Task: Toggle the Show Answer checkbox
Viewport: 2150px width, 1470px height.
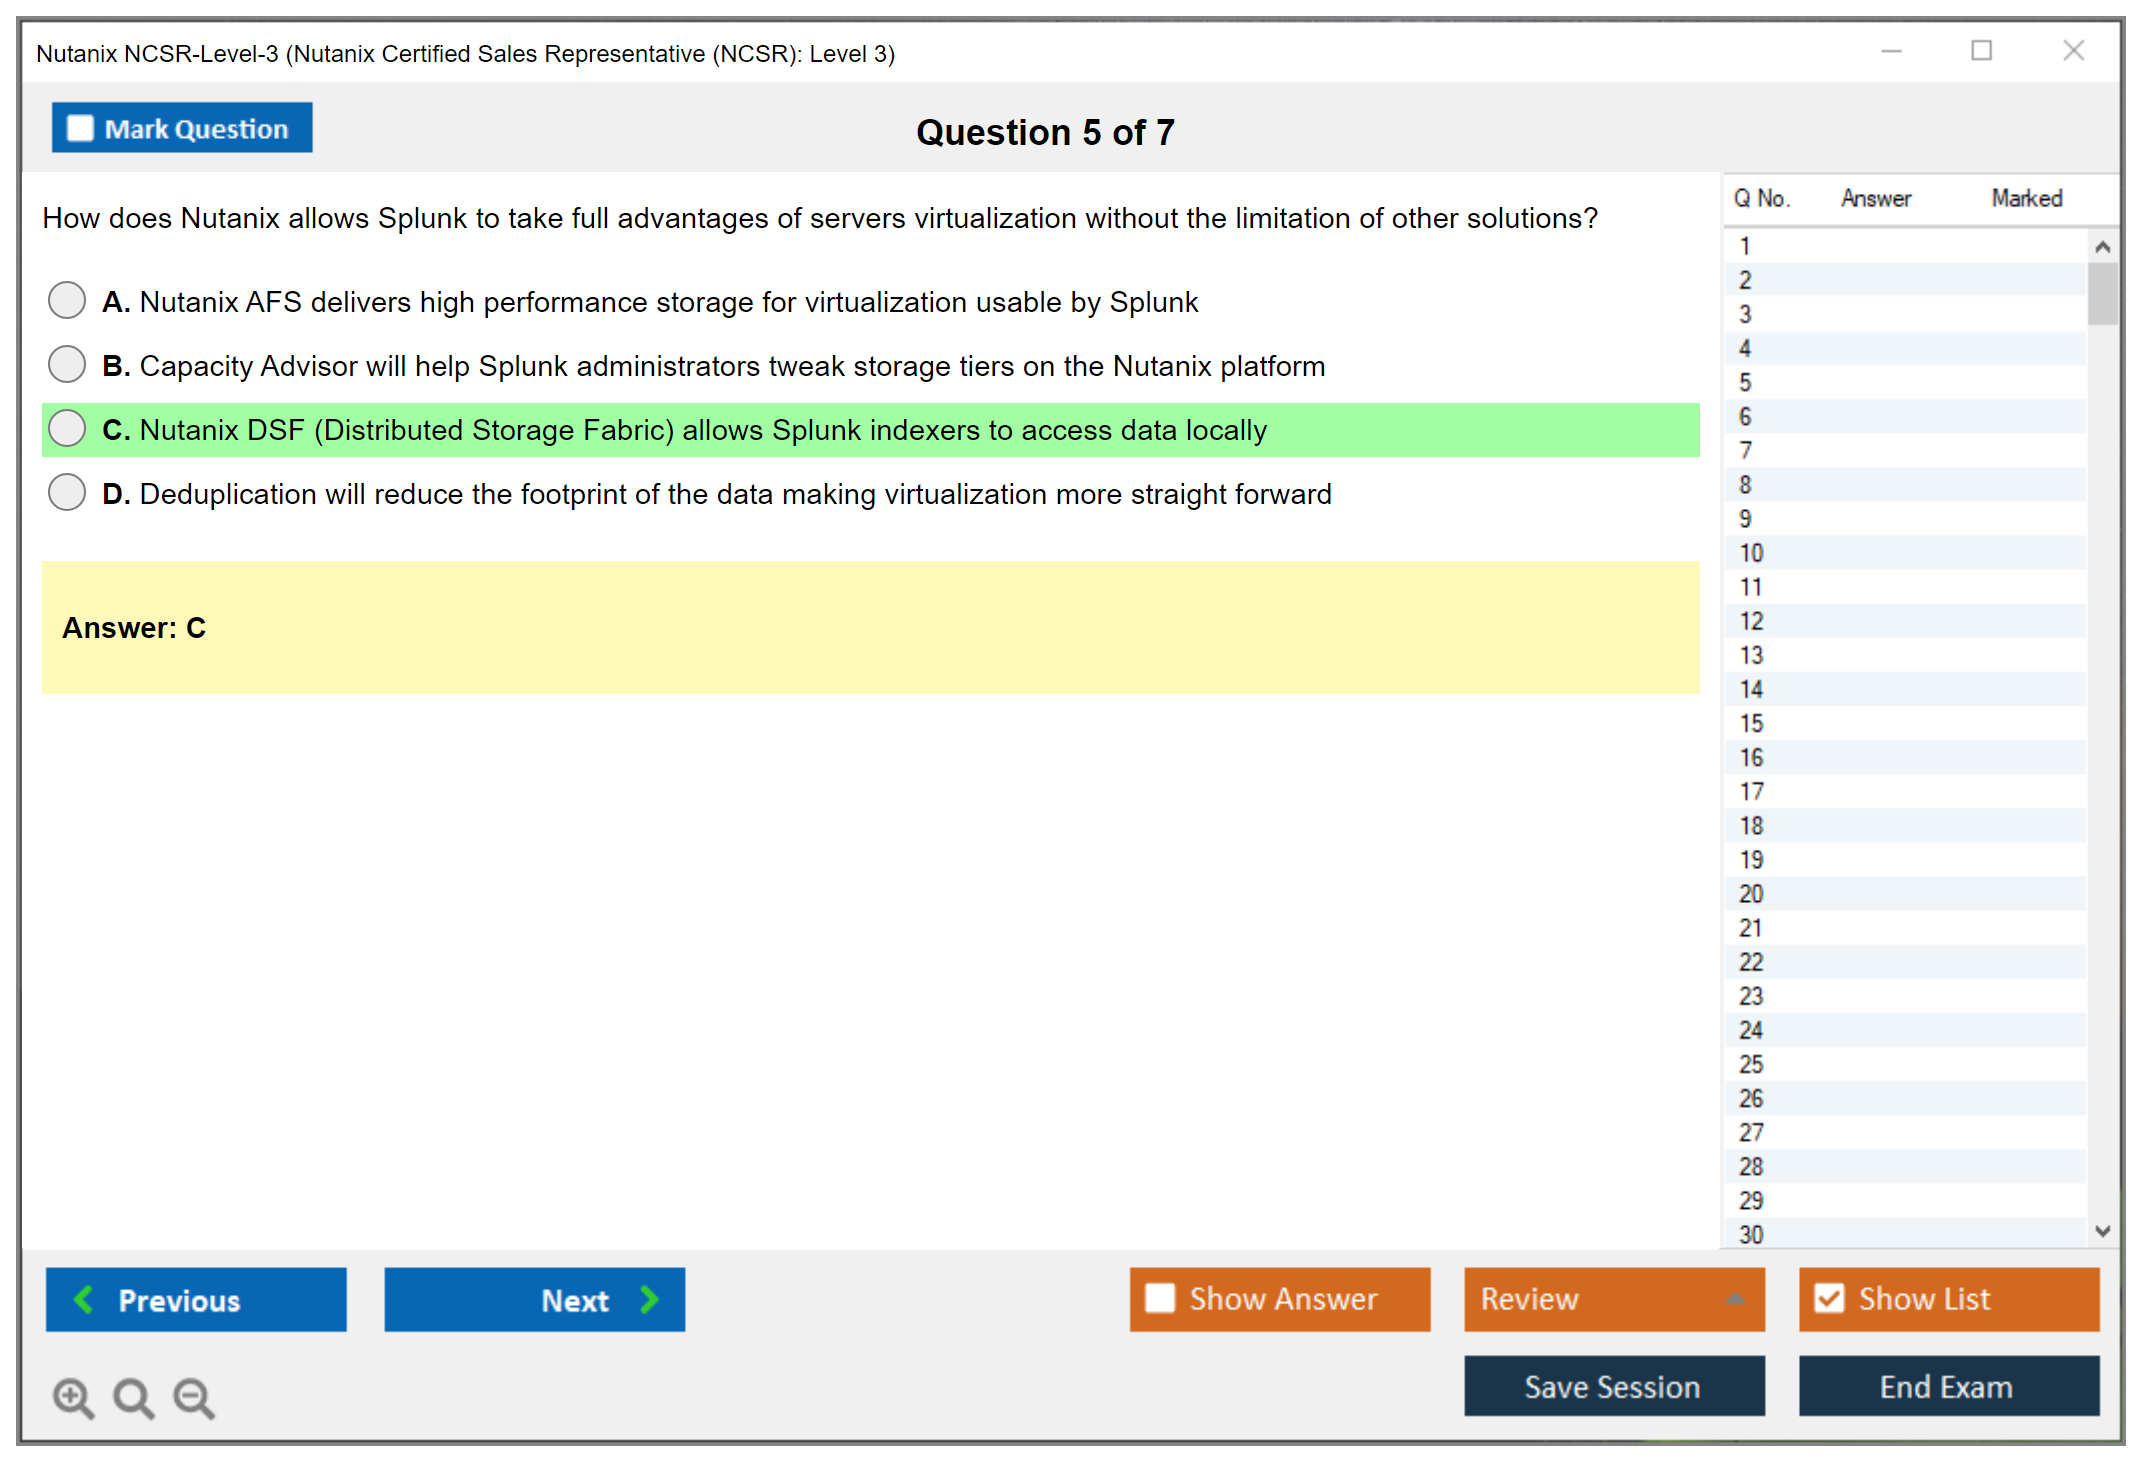Action: coord(1160,1298)
